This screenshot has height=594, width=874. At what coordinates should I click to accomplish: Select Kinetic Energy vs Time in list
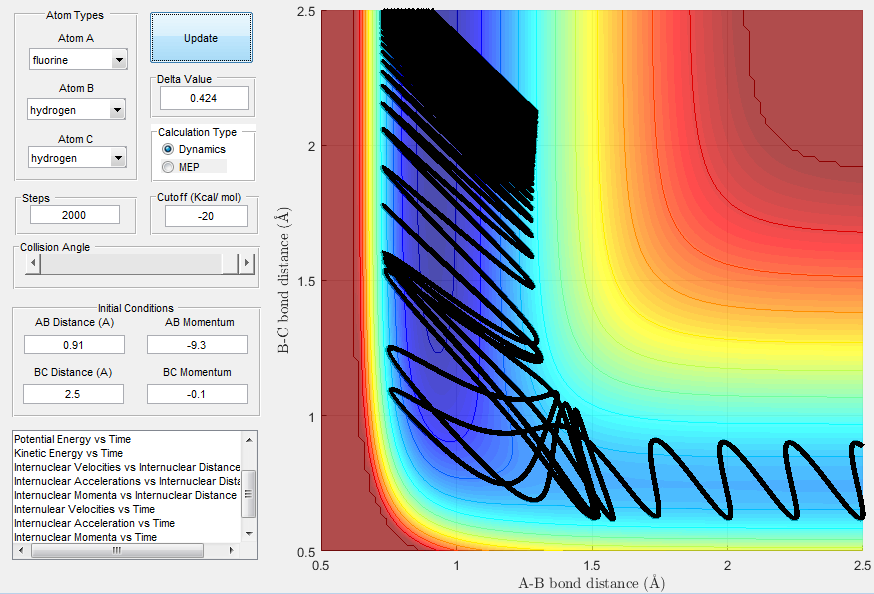[69, 453]
